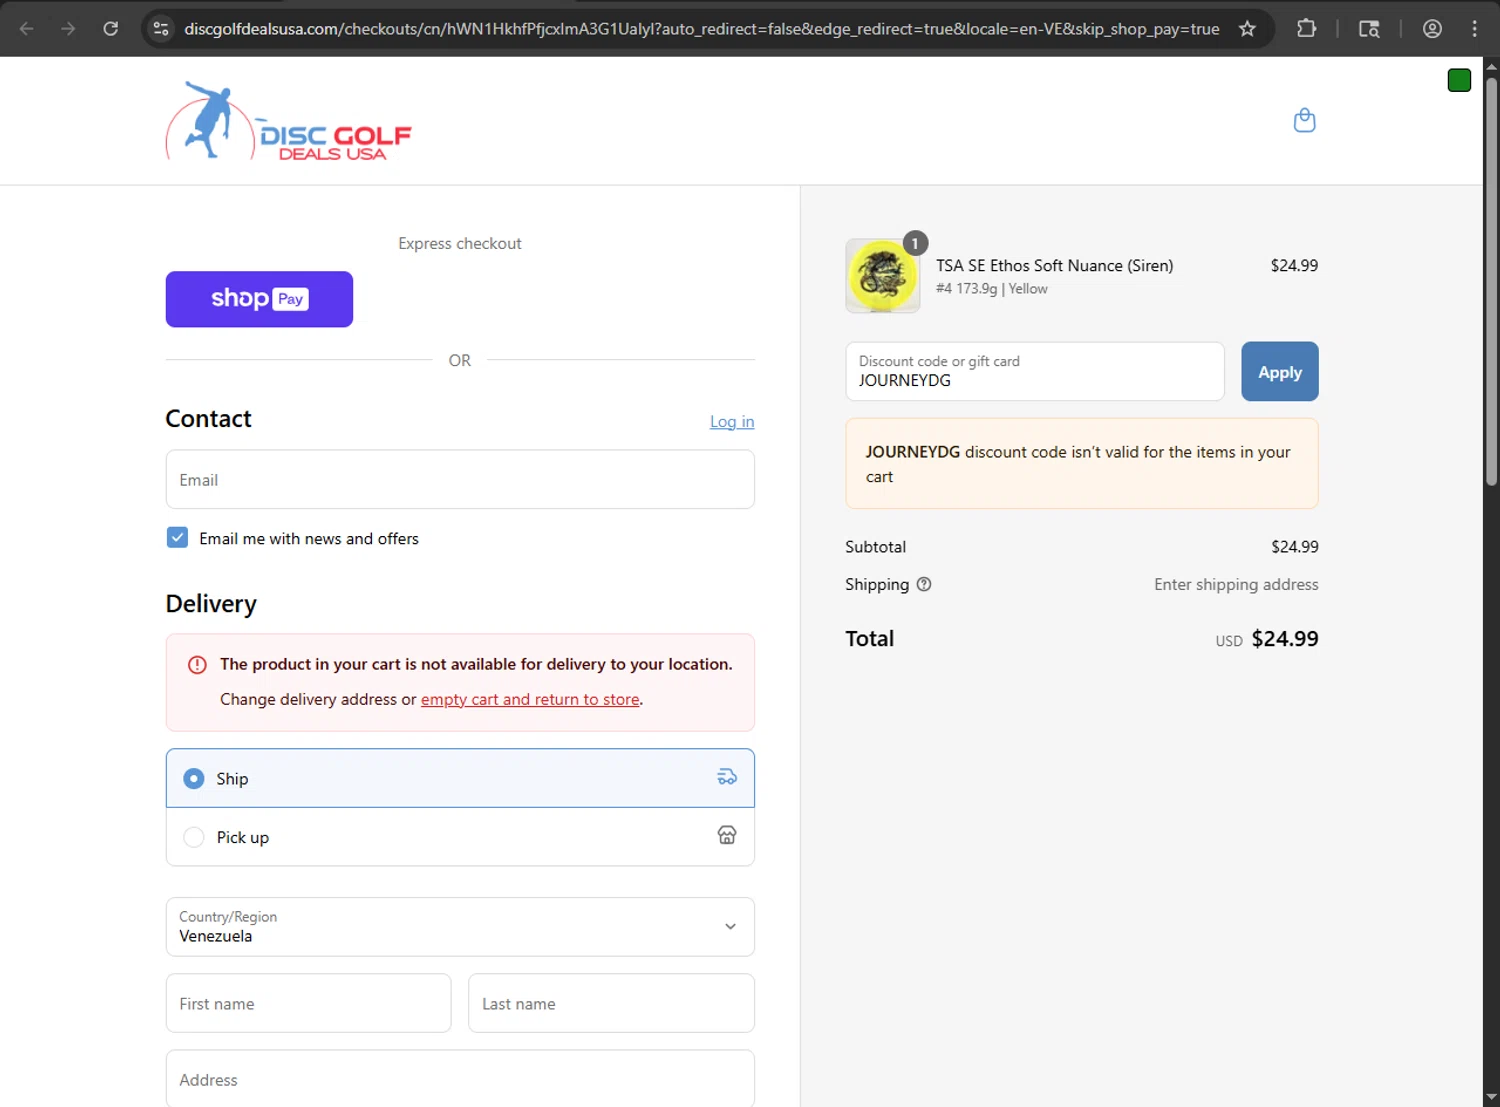Open the tab search icon in toolbar
The height and width of the screenshot is (1107, 1500).
click(1369, 29)
